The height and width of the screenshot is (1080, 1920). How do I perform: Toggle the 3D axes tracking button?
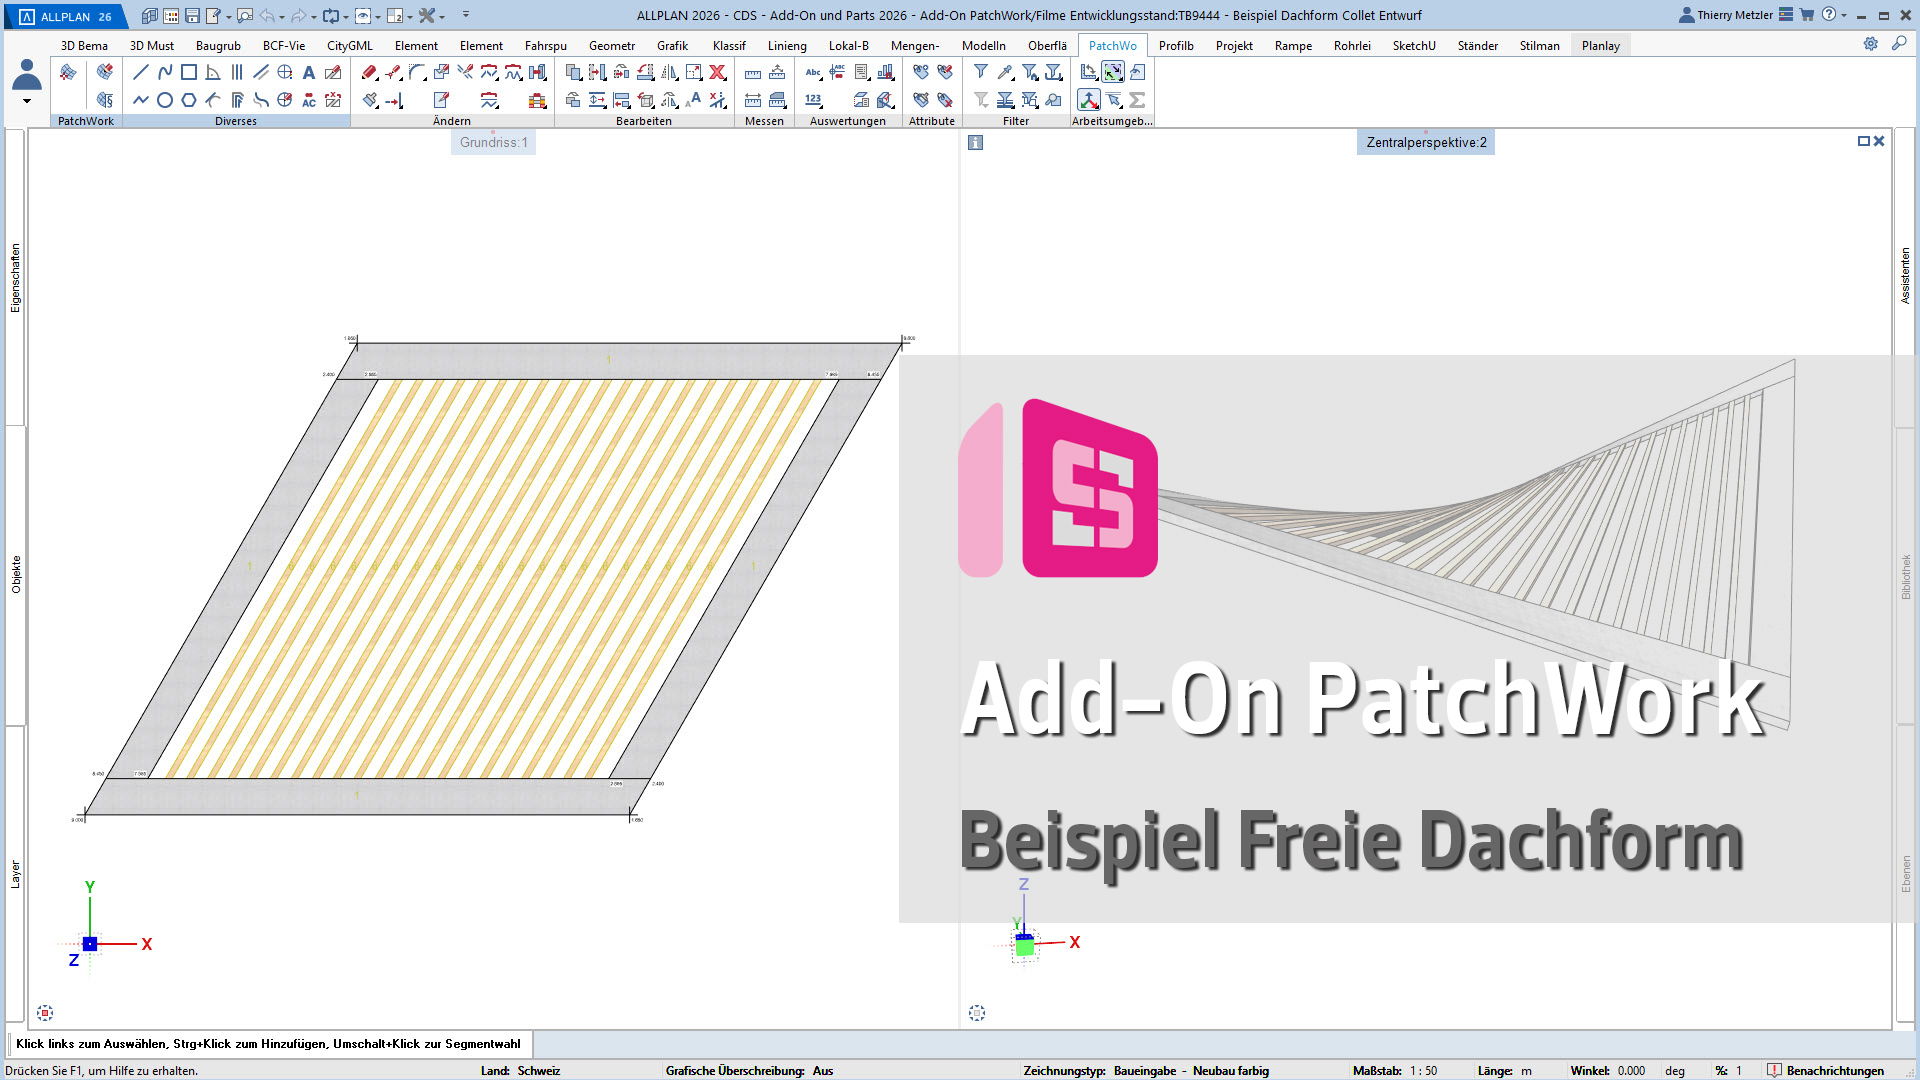[1089, 100]
